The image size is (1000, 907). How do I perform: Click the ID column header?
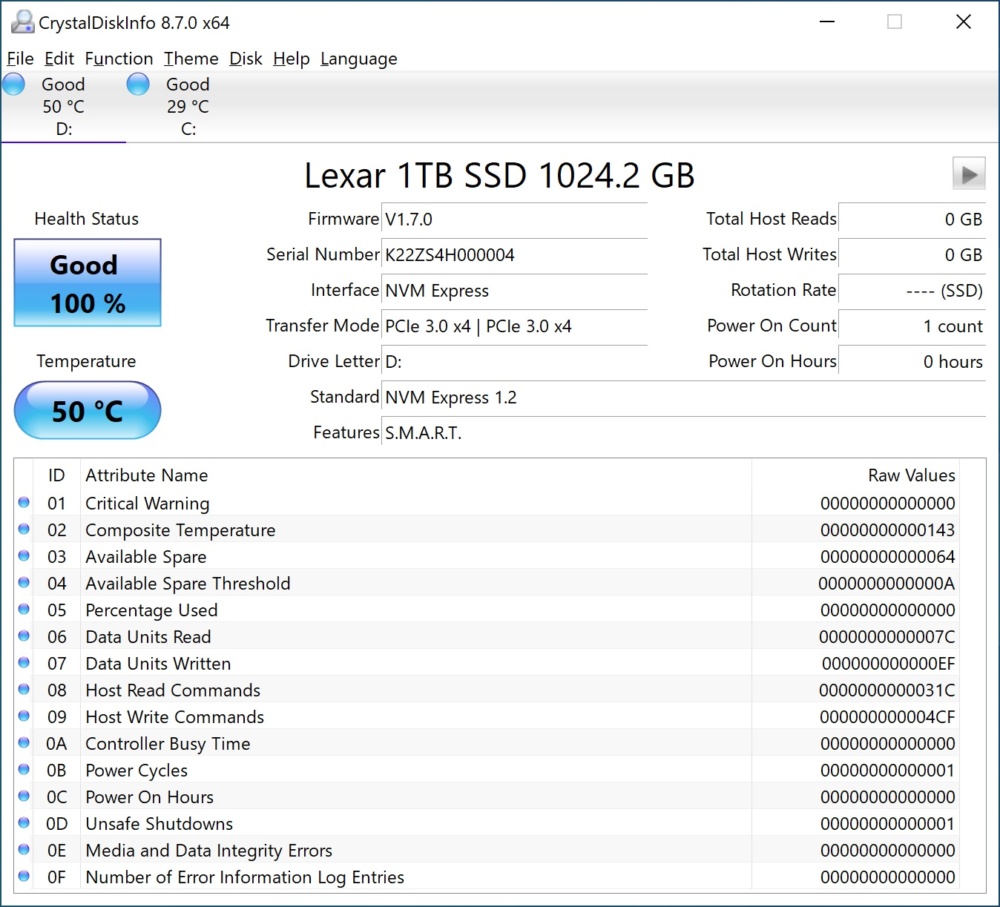(x=56, y=475)
